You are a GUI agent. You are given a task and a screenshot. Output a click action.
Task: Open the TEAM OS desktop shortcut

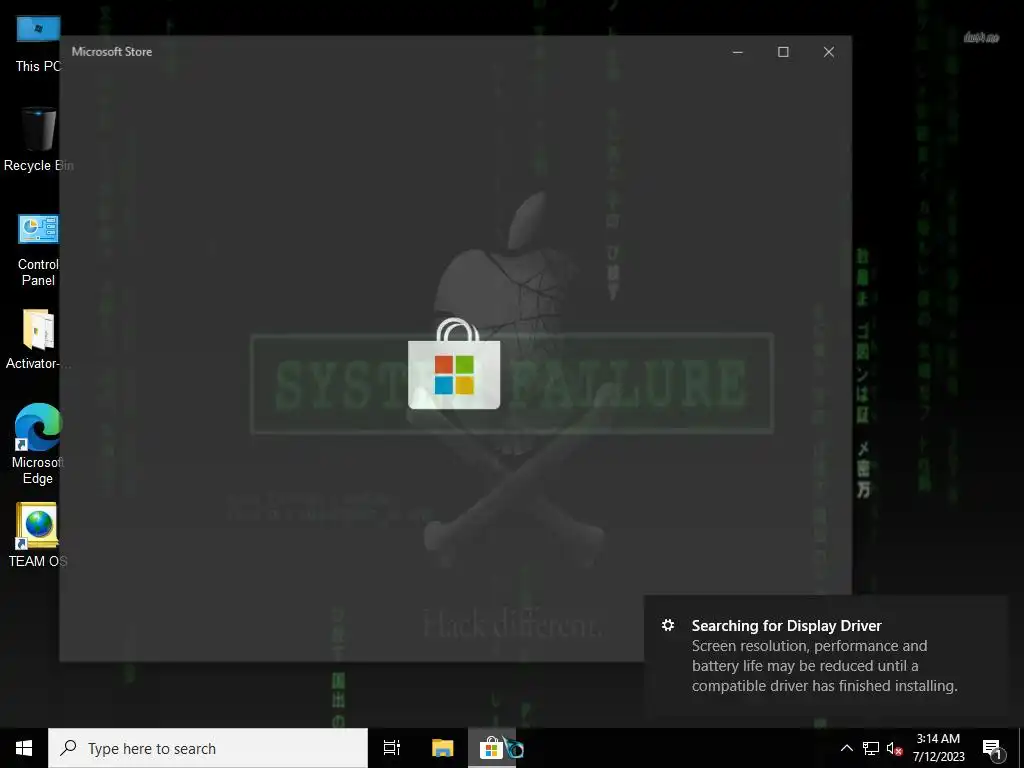pos(38,536)
